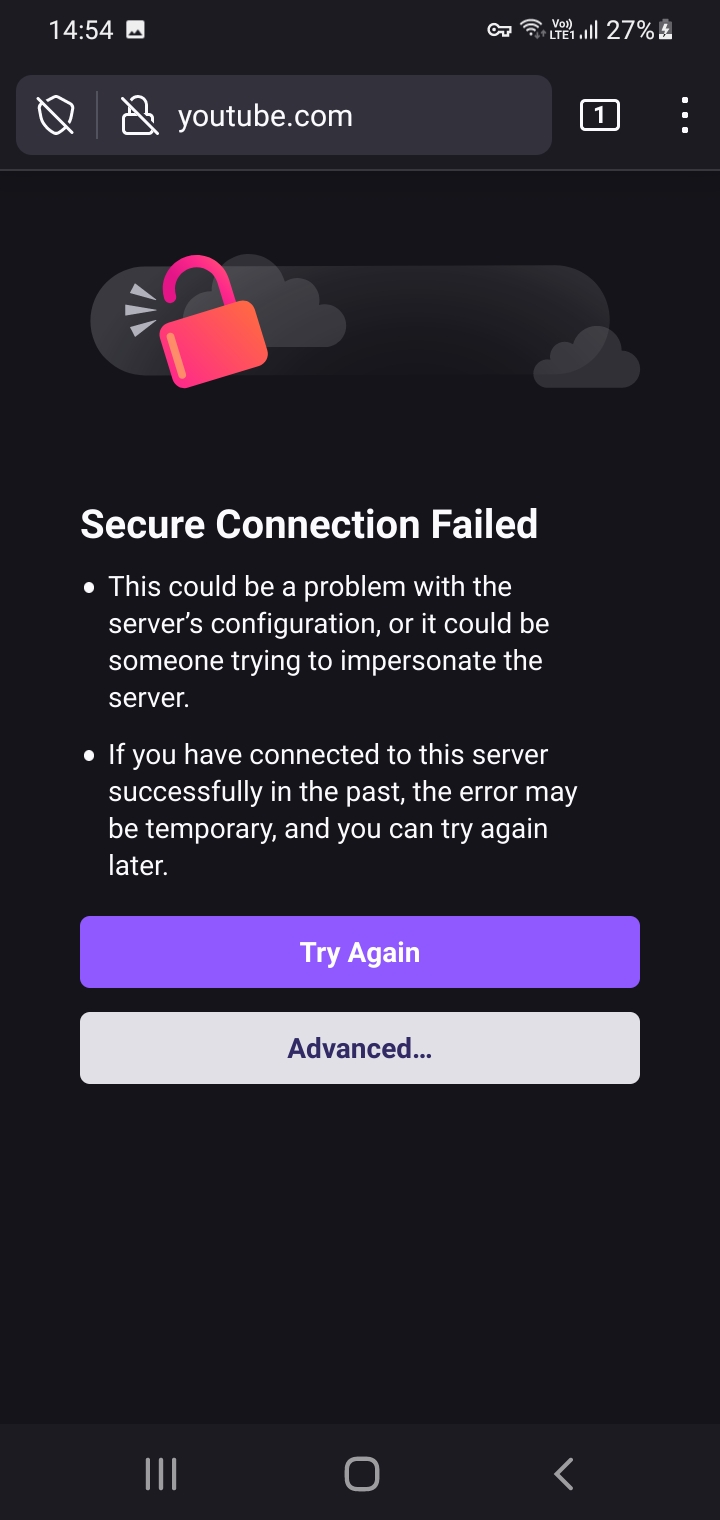
Task: Tap the Secure Connection Failed heading
Action: [x=309, y=524]
